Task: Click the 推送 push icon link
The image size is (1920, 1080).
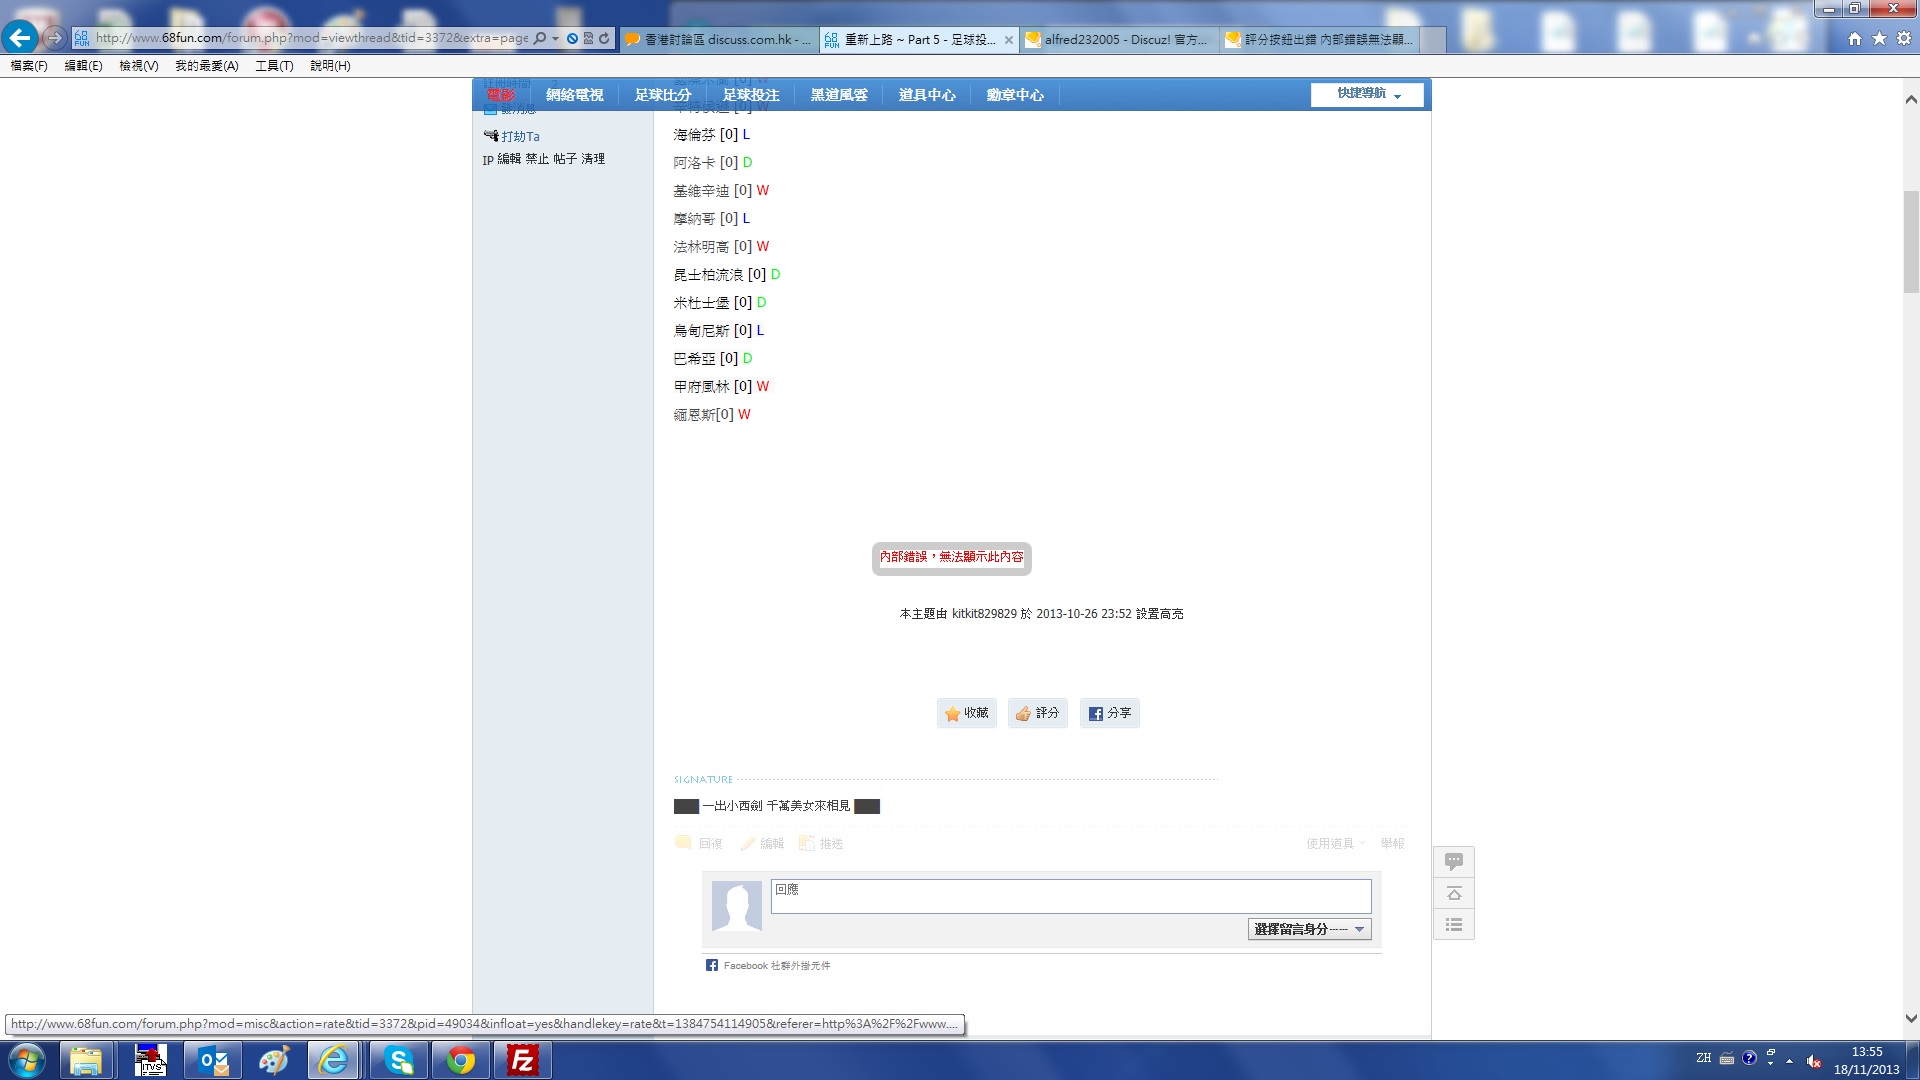Action: point(821,844)
